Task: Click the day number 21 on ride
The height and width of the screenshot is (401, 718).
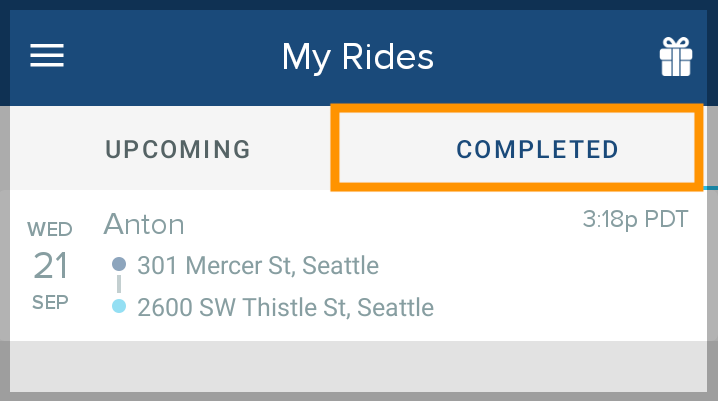Action: point(51,265)
